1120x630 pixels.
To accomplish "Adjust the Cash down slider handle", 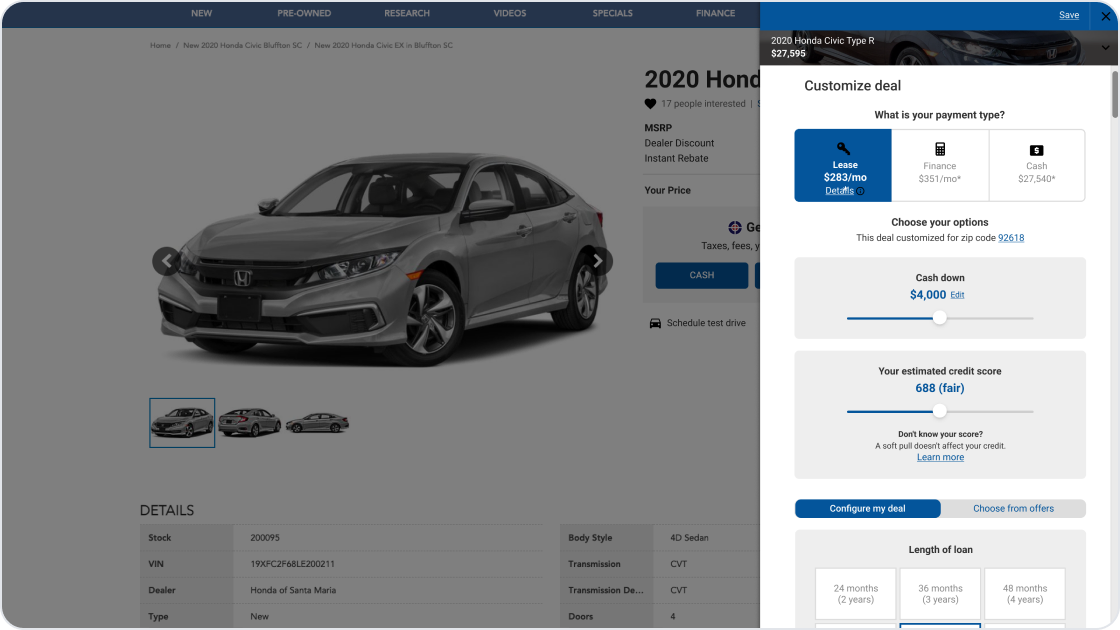I will coord(940,318).
